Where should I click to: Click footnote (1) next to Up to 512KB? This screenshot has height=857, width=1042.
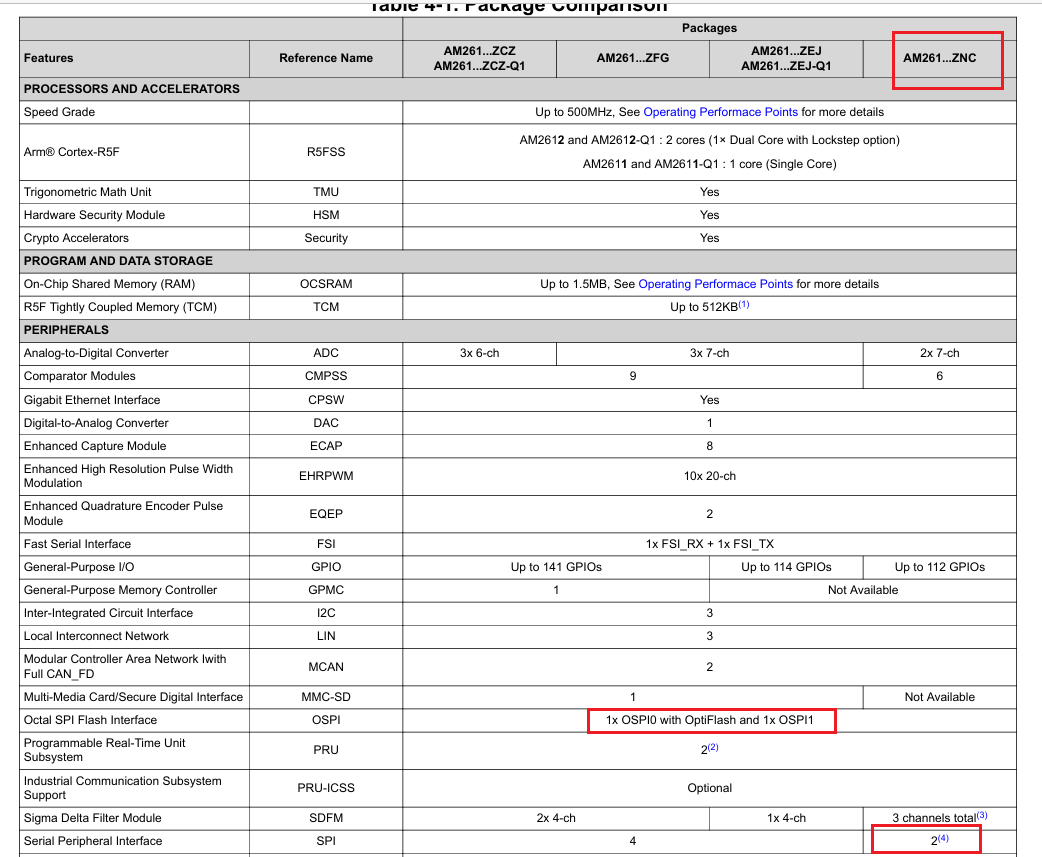(x=744, y=304)
